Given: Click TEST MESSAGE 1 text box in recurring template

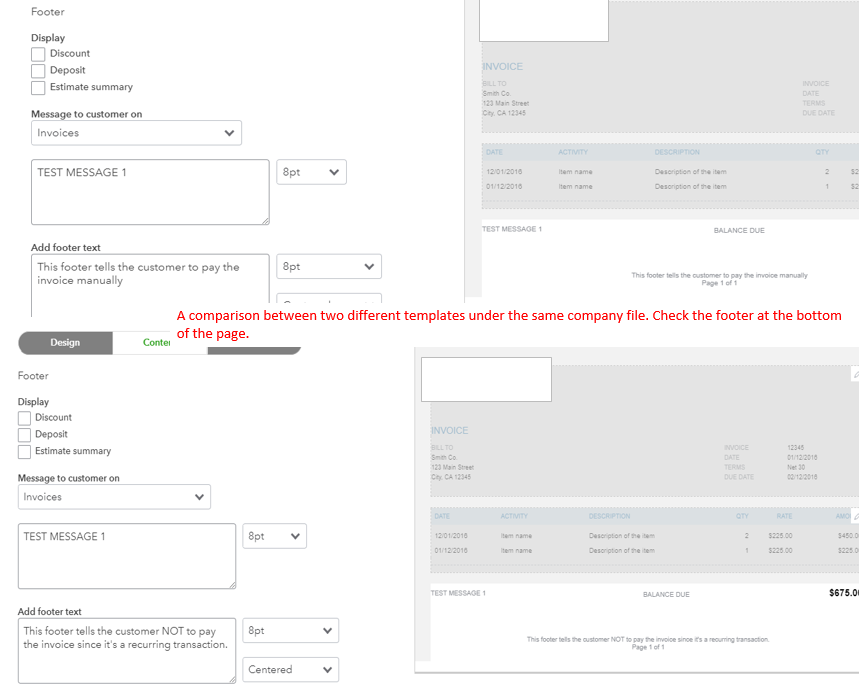Looking at the screenshot, I should tap(127, 556).
